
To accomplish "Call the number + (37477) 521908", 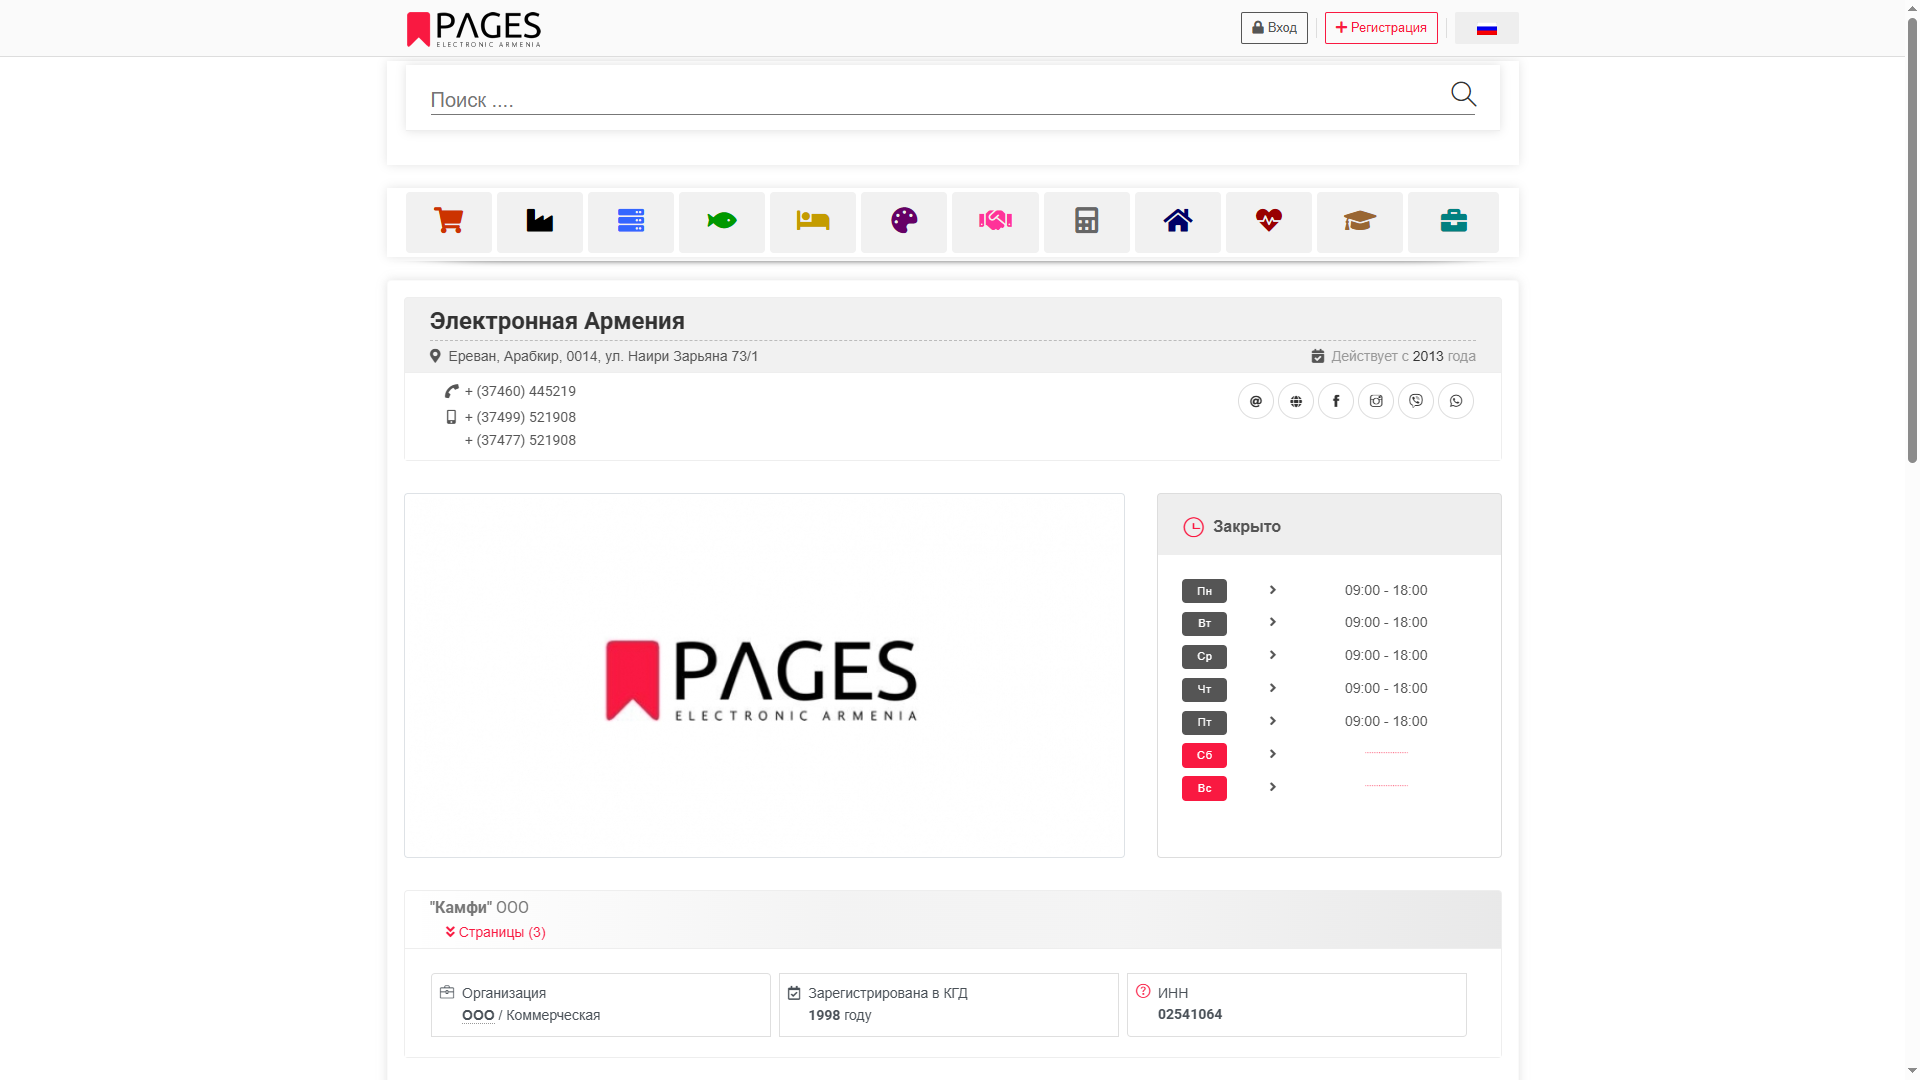I will (x=520, y=440).
